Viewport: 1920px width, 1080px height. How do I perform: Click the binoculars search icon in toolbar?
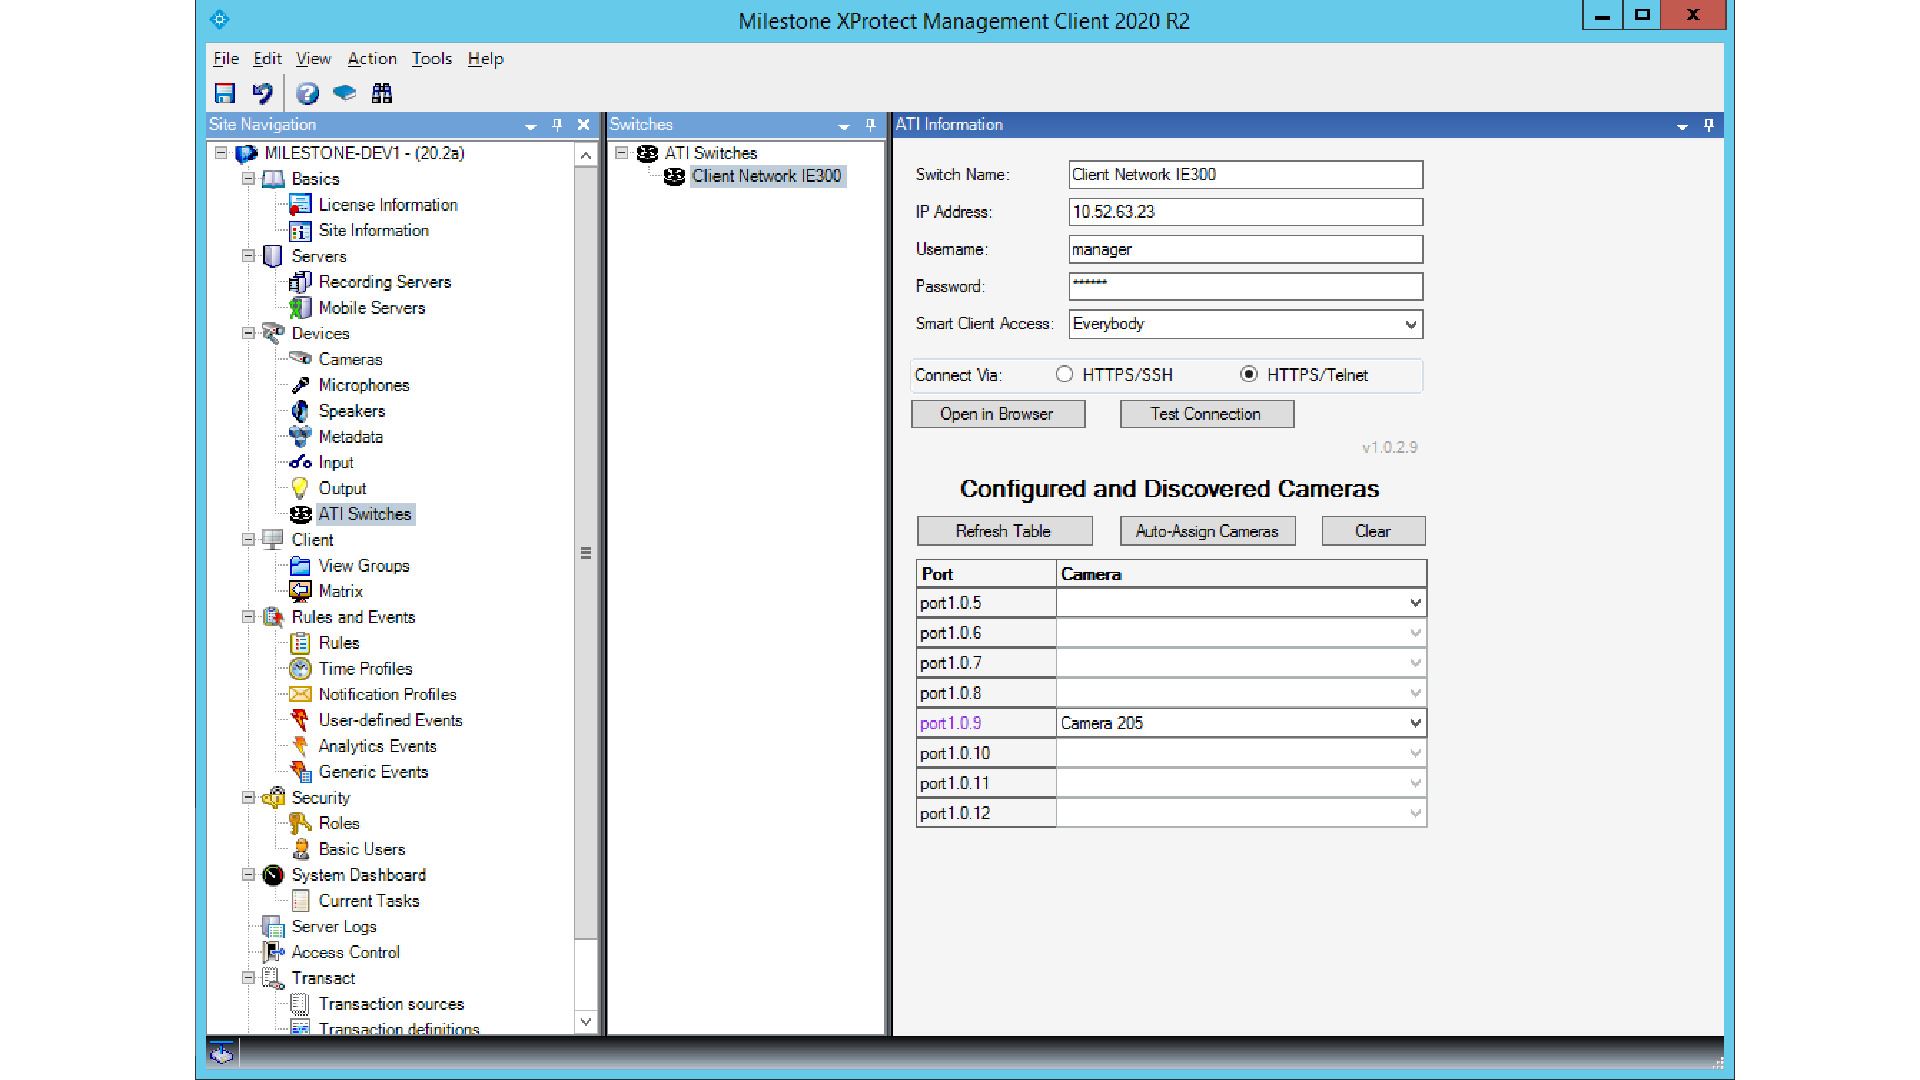382,93
